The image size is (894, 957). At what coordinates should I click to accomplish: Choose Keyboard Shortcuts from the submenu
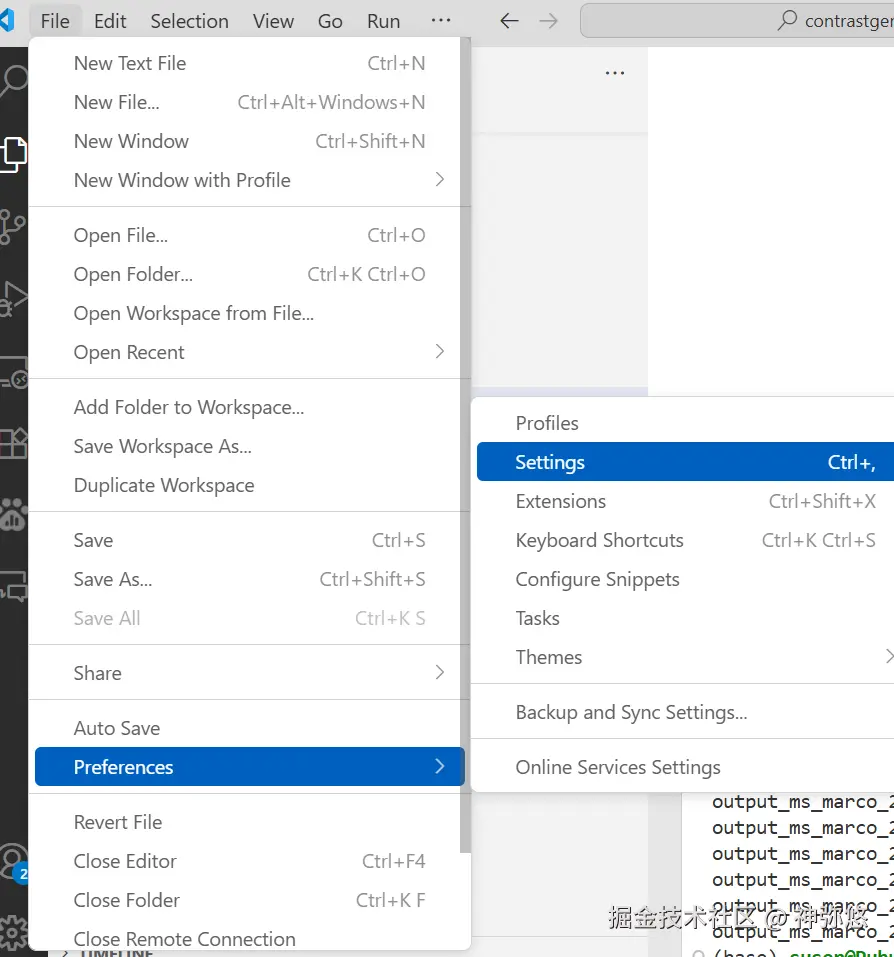[600, 540]
